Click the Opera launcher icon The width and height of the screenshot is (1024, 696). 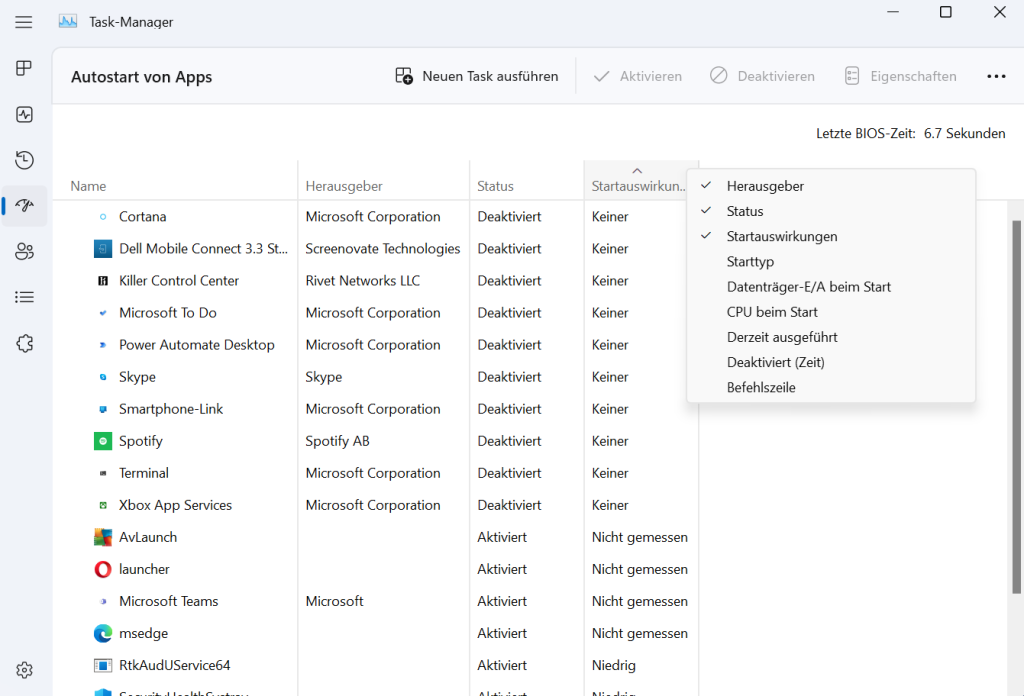click(103, 569)
